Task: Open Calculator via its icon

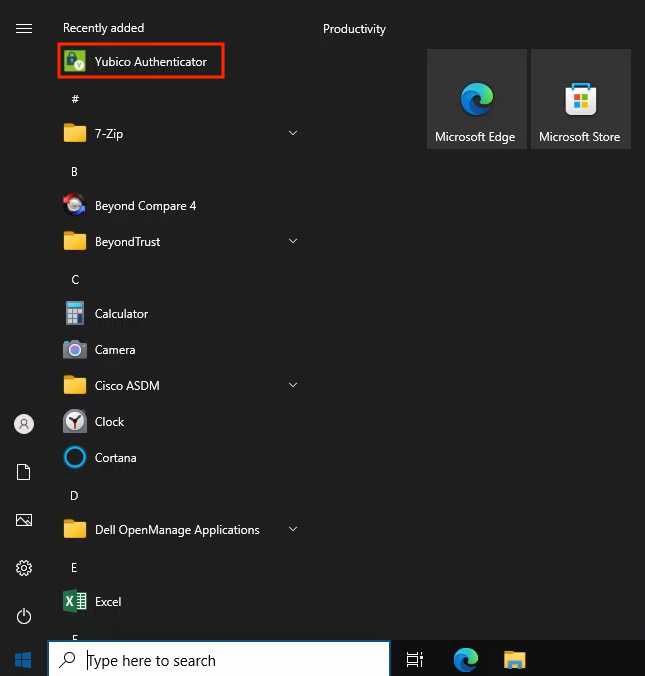Action: pos(75,313)
